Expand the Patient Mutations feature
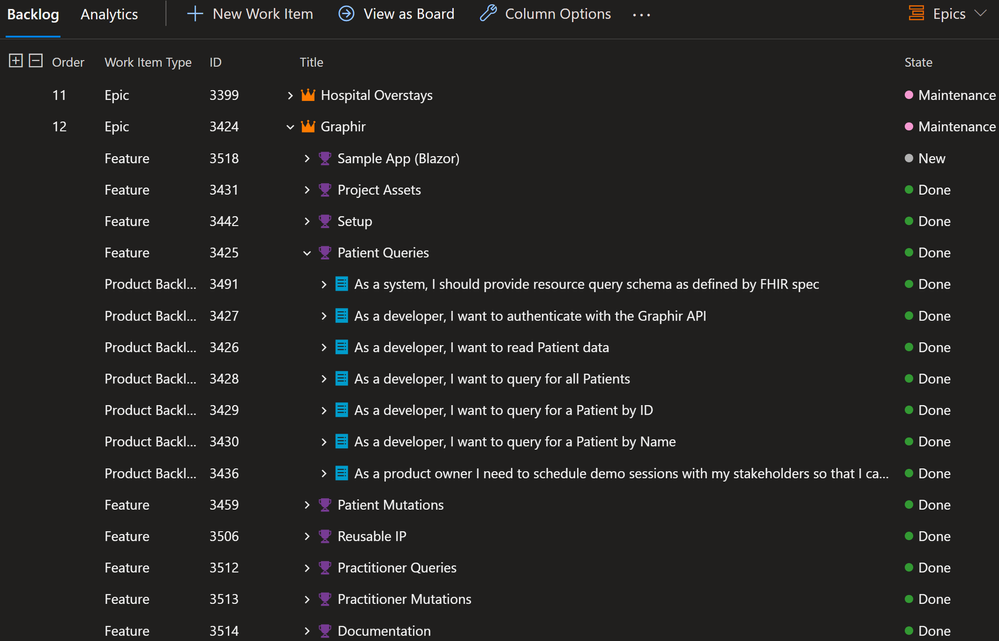This screenshot has width=999, height=641. (306, 505)
